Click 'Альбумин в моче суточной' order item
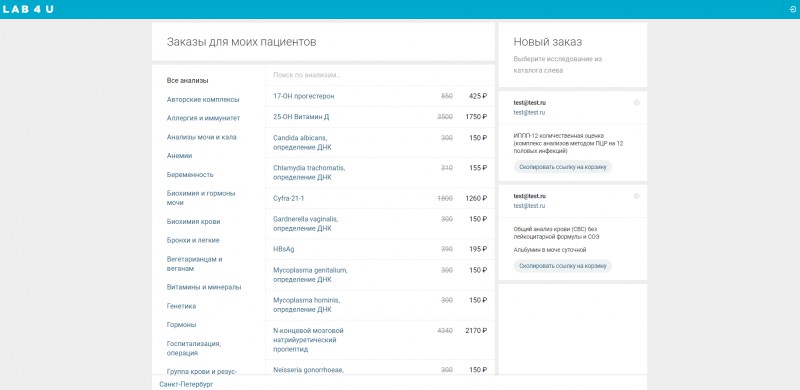 point(549,250)
